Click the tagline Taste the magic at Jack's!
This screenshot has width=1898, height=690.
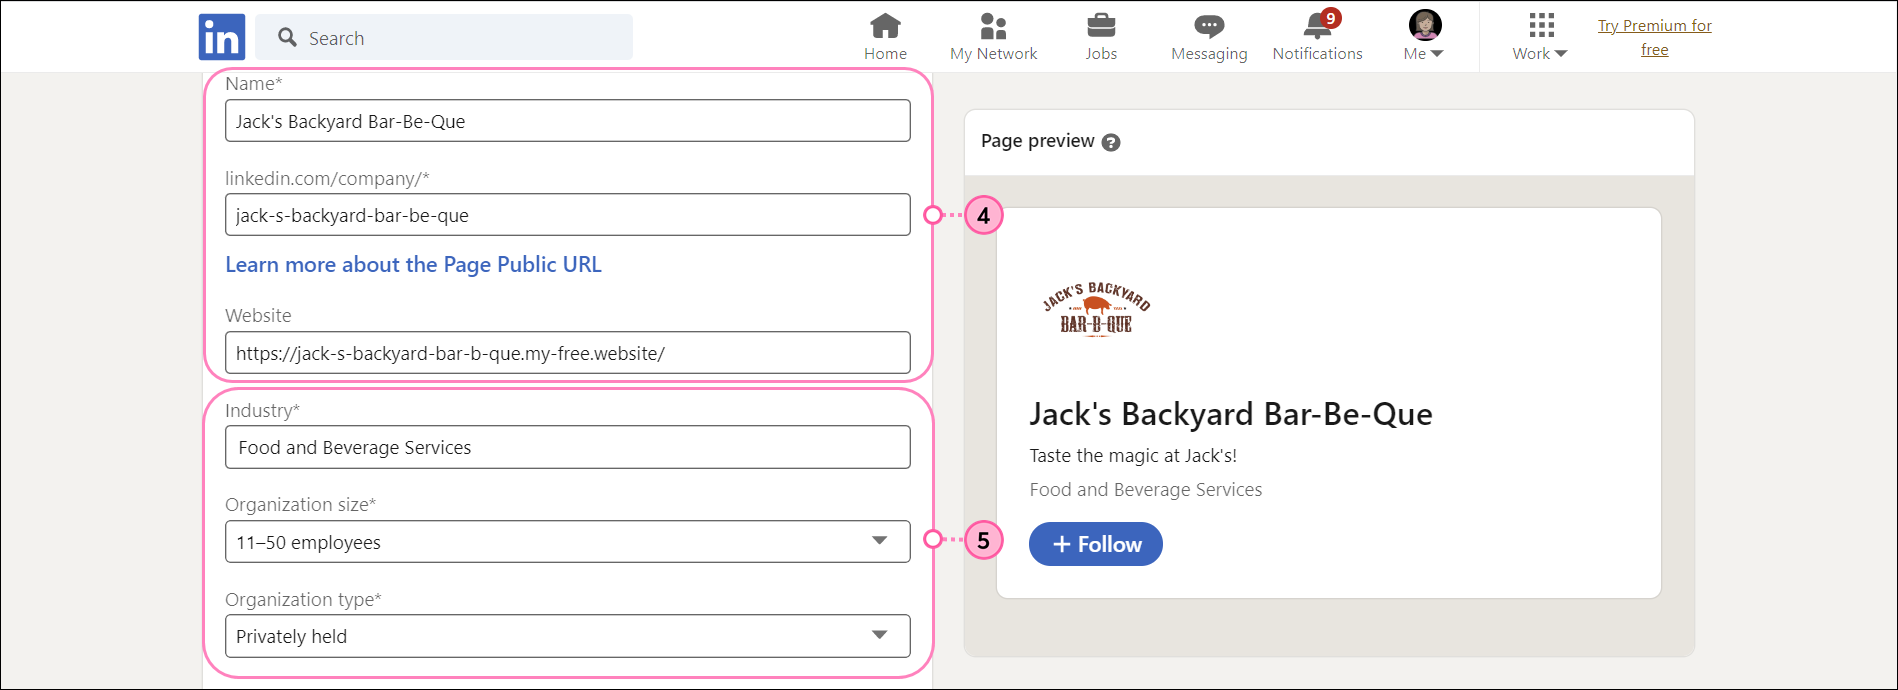pyautogui.click(x=1133, y=456)
